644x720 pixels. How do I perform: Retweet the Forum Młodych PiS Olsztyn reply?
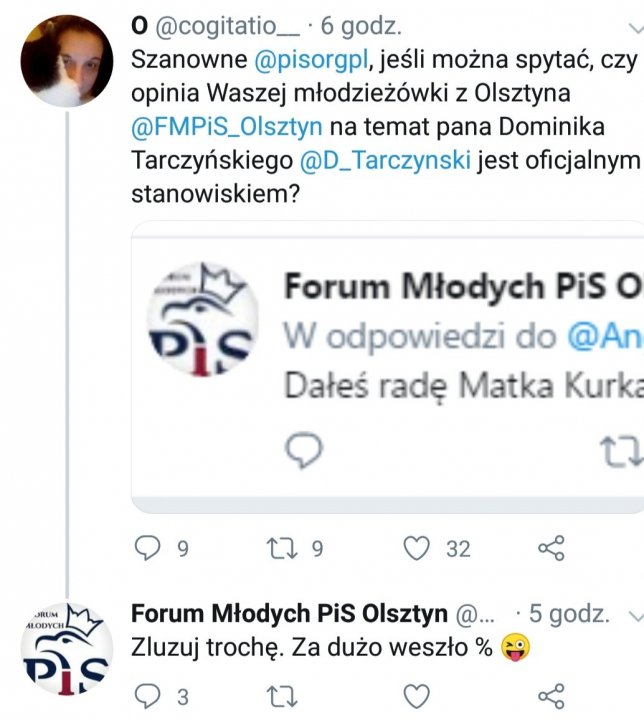coord(282,696)
